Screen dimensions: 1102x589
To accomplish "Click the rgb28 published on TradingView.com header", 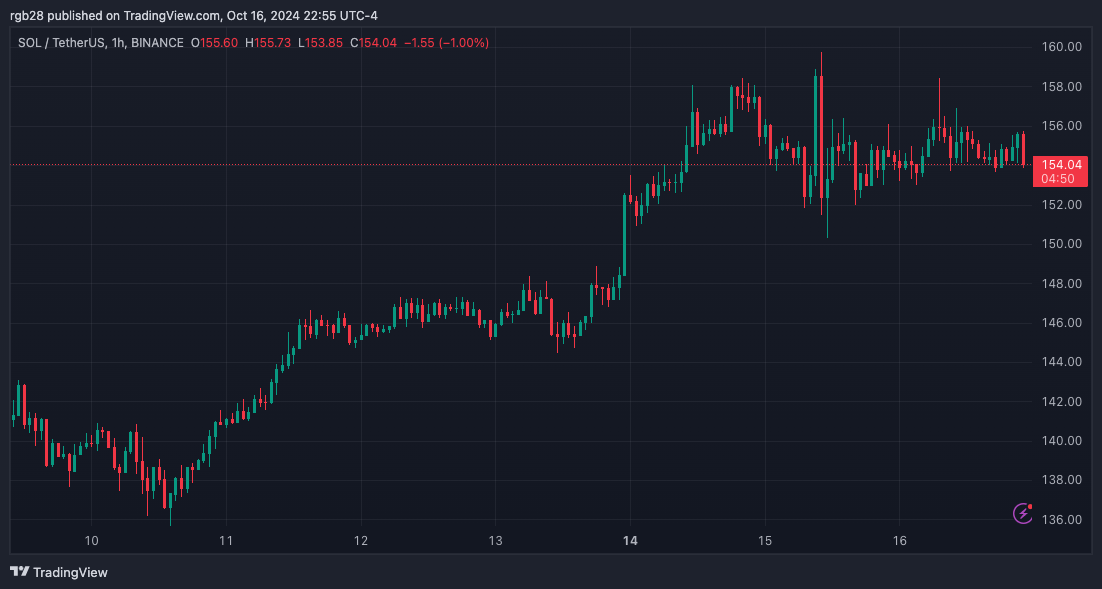I will tap(140, 15).
